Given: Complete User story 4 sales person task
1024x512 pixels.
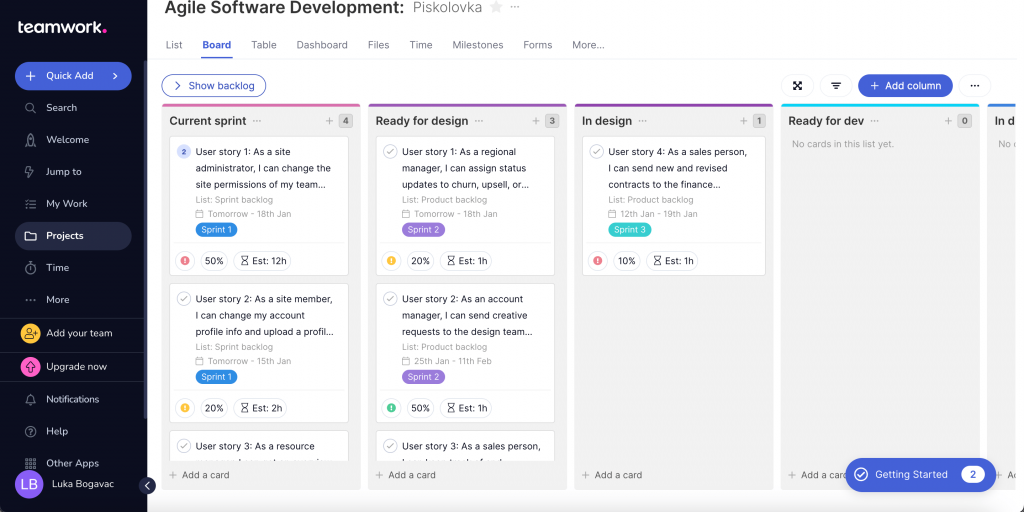Looking at the screenshot, I should 597,152.
